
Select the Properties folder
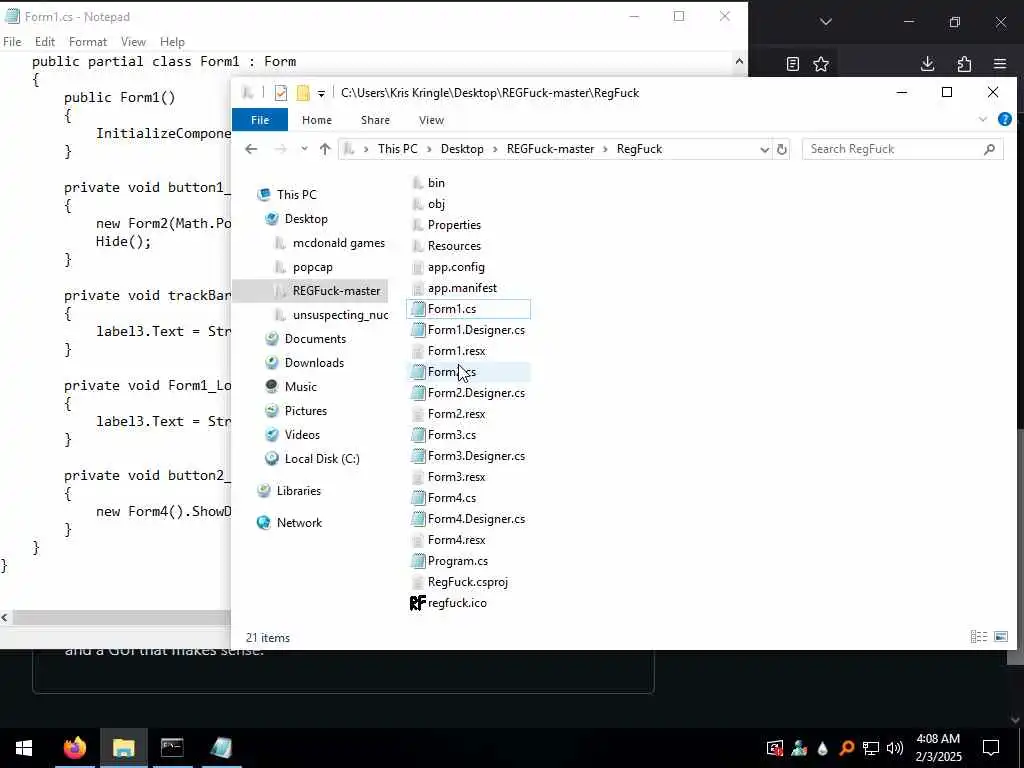[454, 225]
